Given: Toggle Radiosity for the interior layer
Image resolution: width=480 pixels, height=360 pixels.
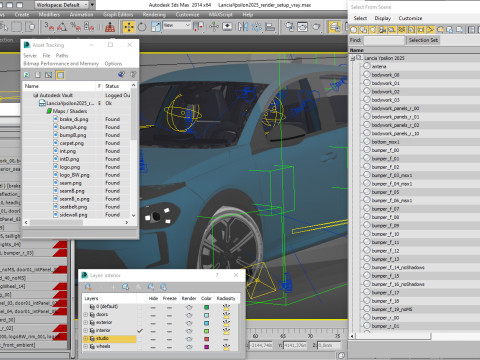Looking at the screenshot, I should coord(226,331).
